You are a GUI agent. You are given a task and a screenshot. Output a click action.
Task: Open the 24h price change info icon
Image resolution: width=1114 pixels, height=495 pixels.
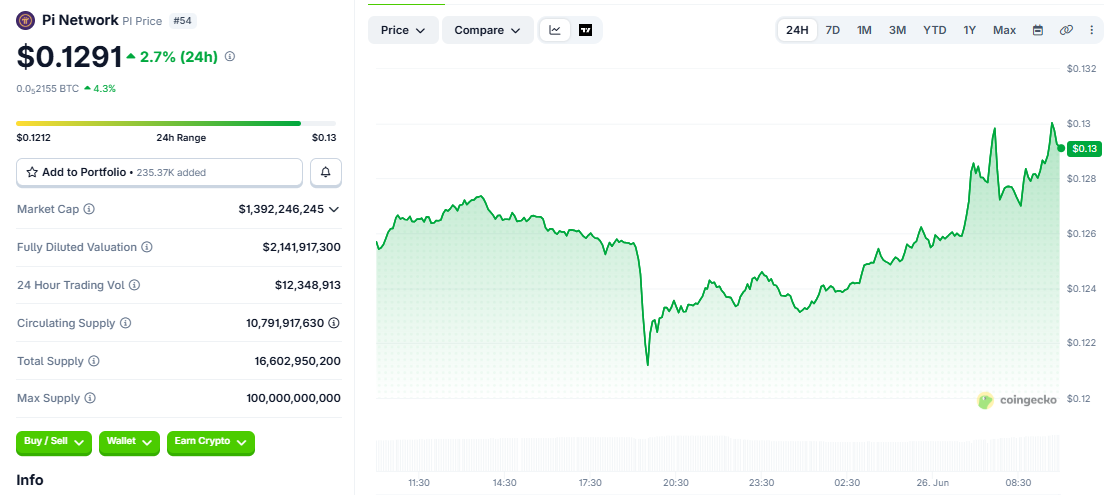tap(229, 57)
